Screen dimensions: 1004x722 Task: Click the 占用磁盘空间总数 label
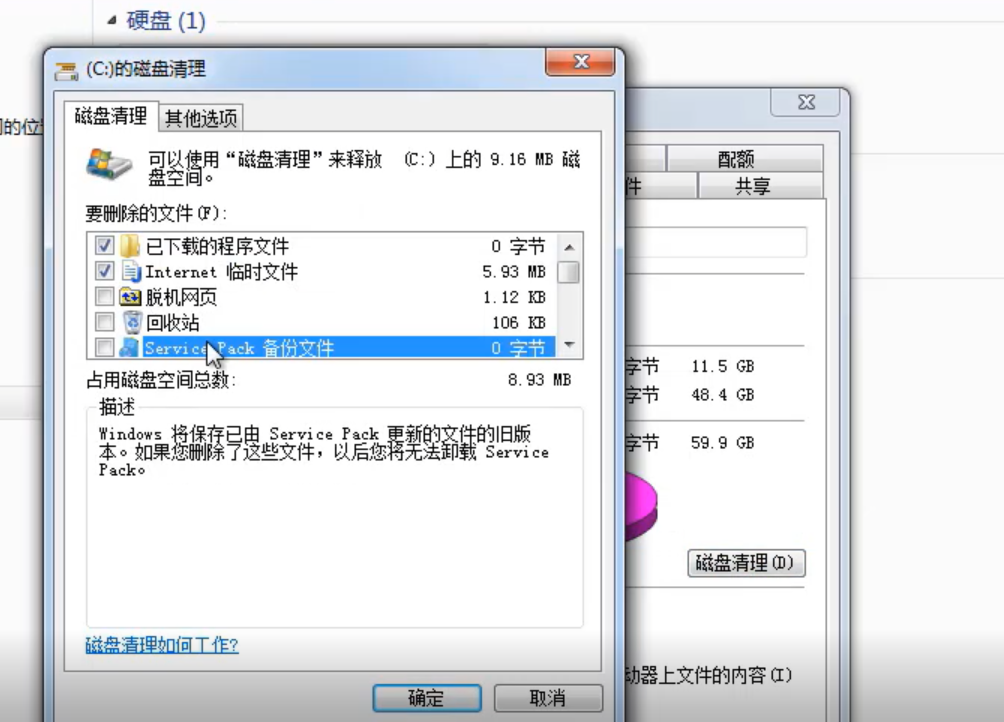(161, 380)
